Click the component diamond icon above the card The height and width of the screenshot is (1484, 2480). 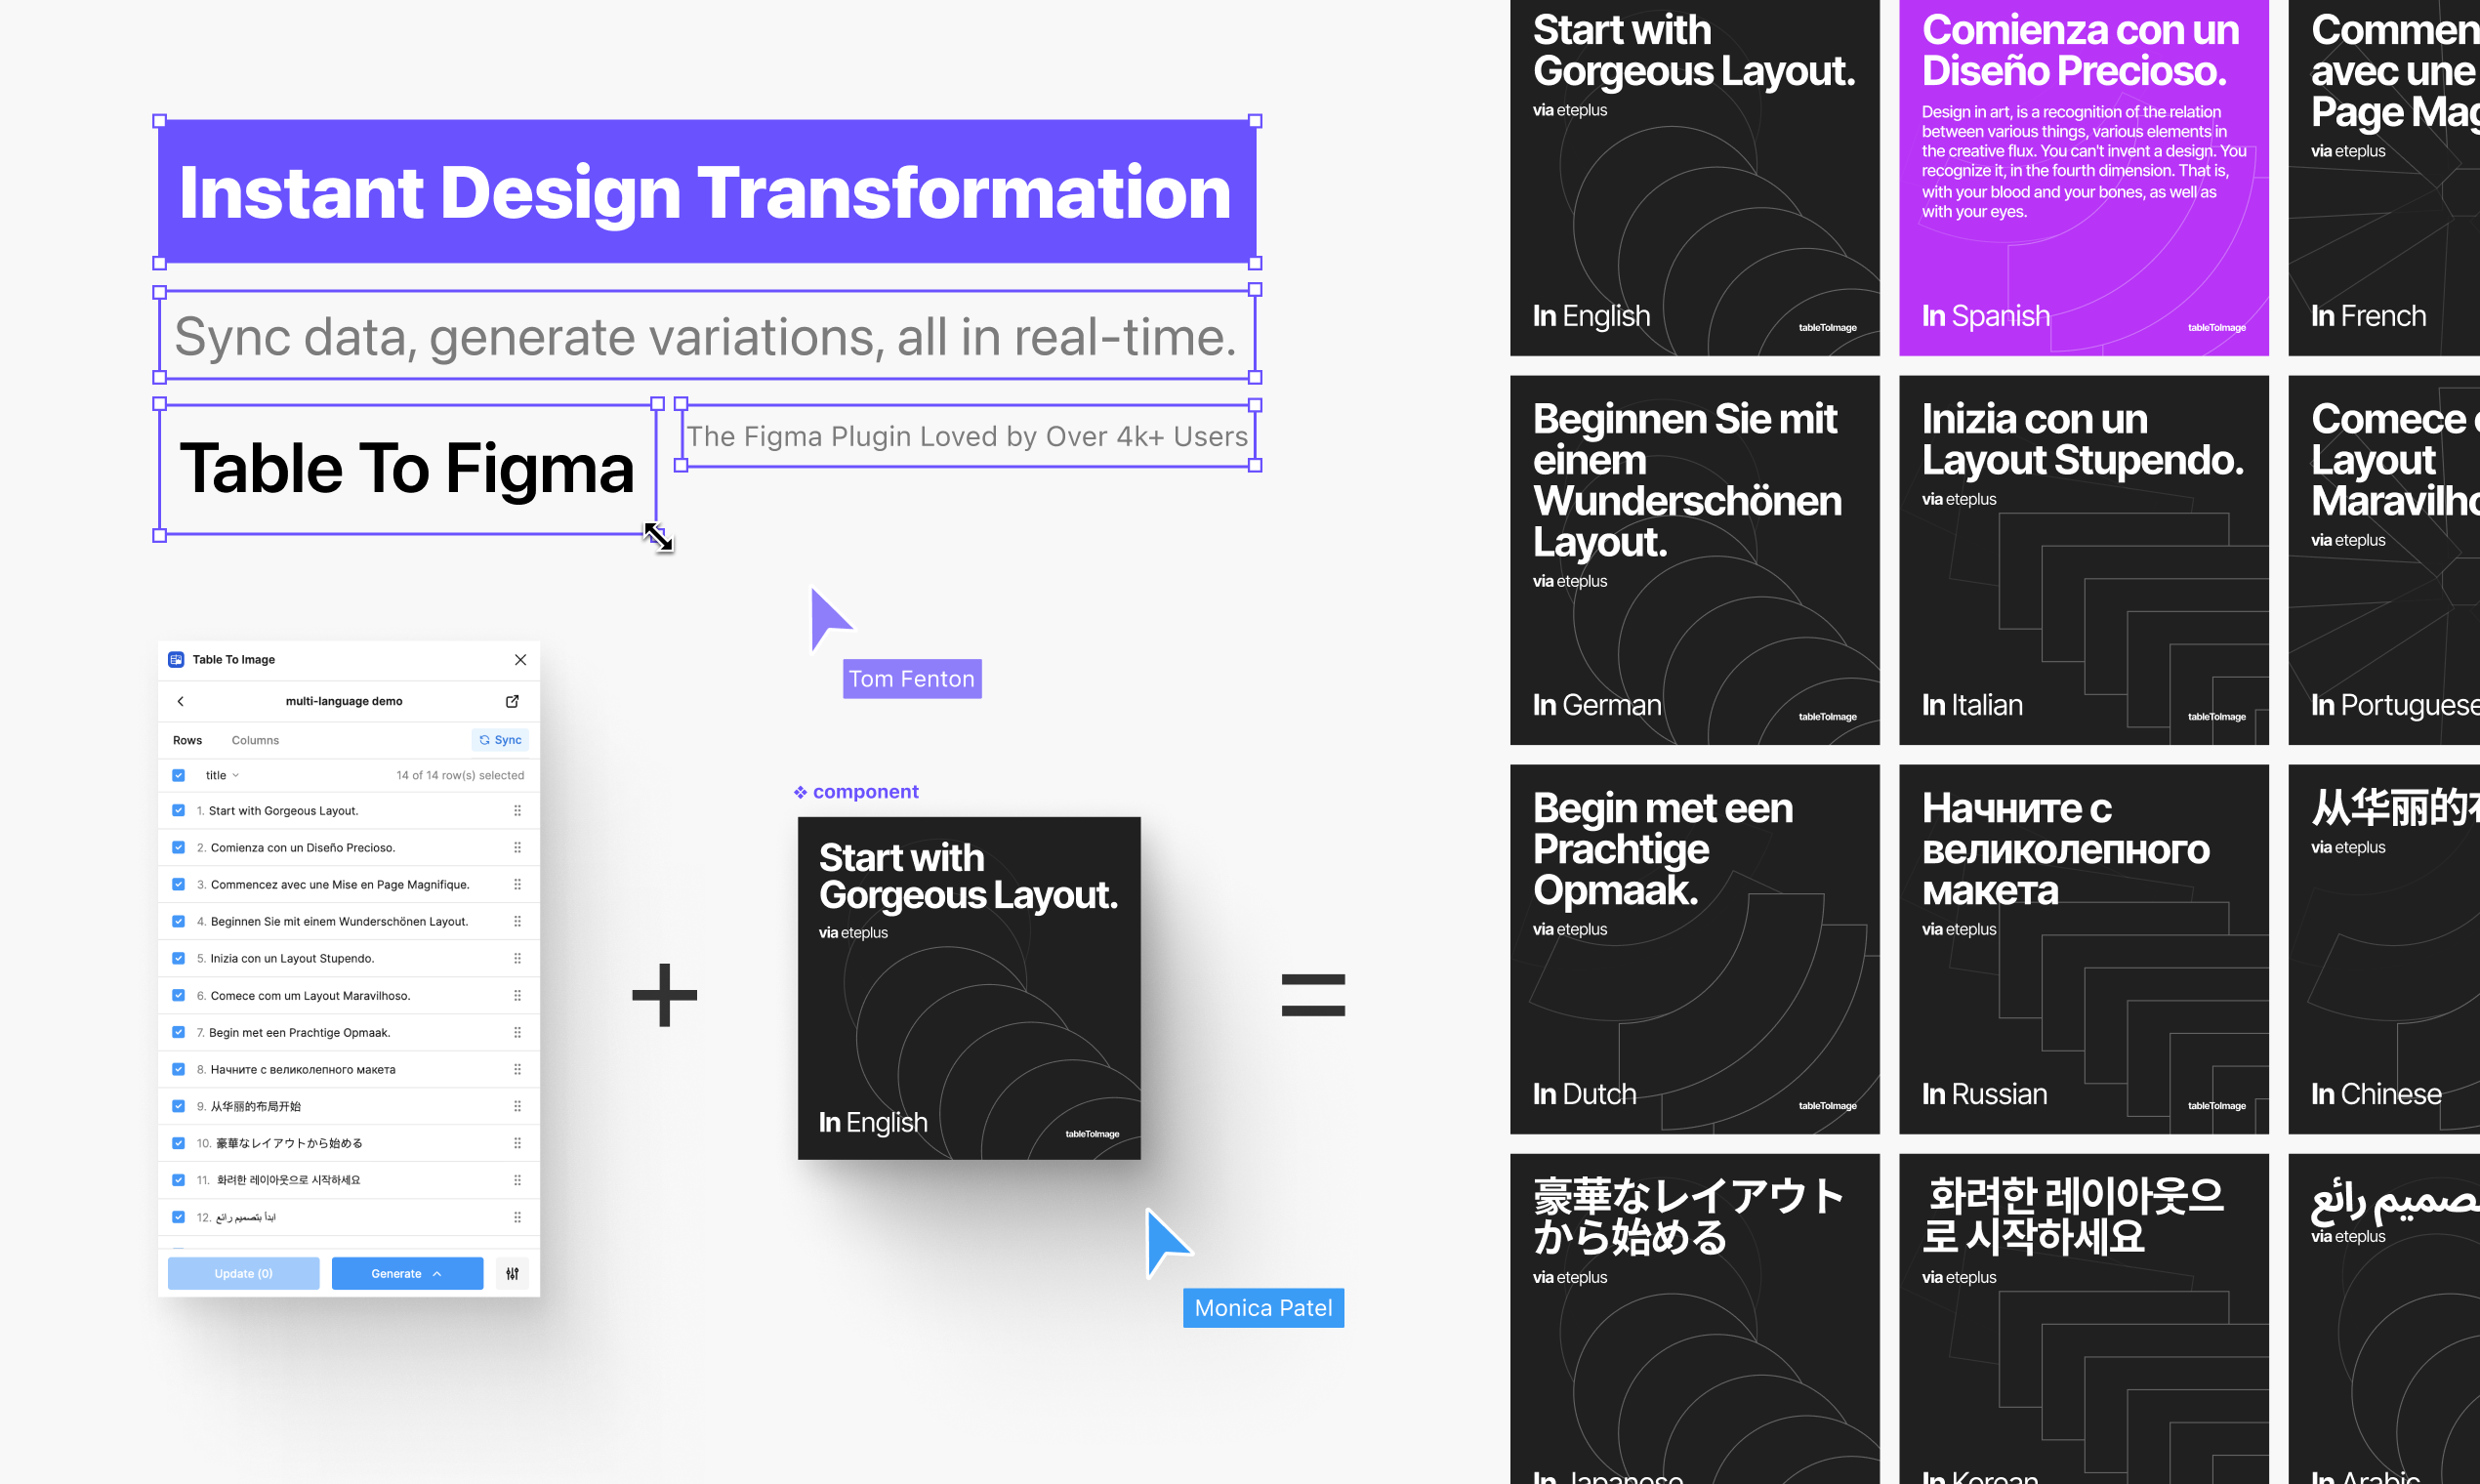(x=800, y=792)
